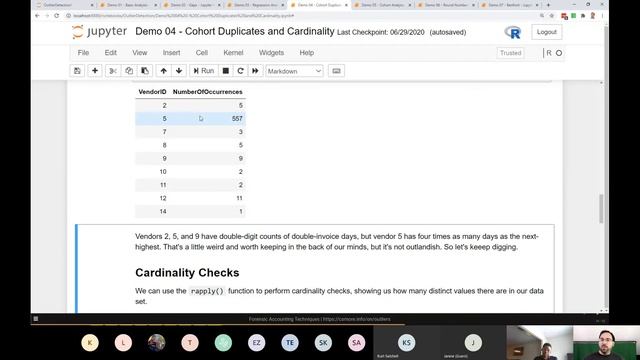Screen dimensions: 640x360
Task: Cut selected cells with the scissors icon
Action: (113, 71)
